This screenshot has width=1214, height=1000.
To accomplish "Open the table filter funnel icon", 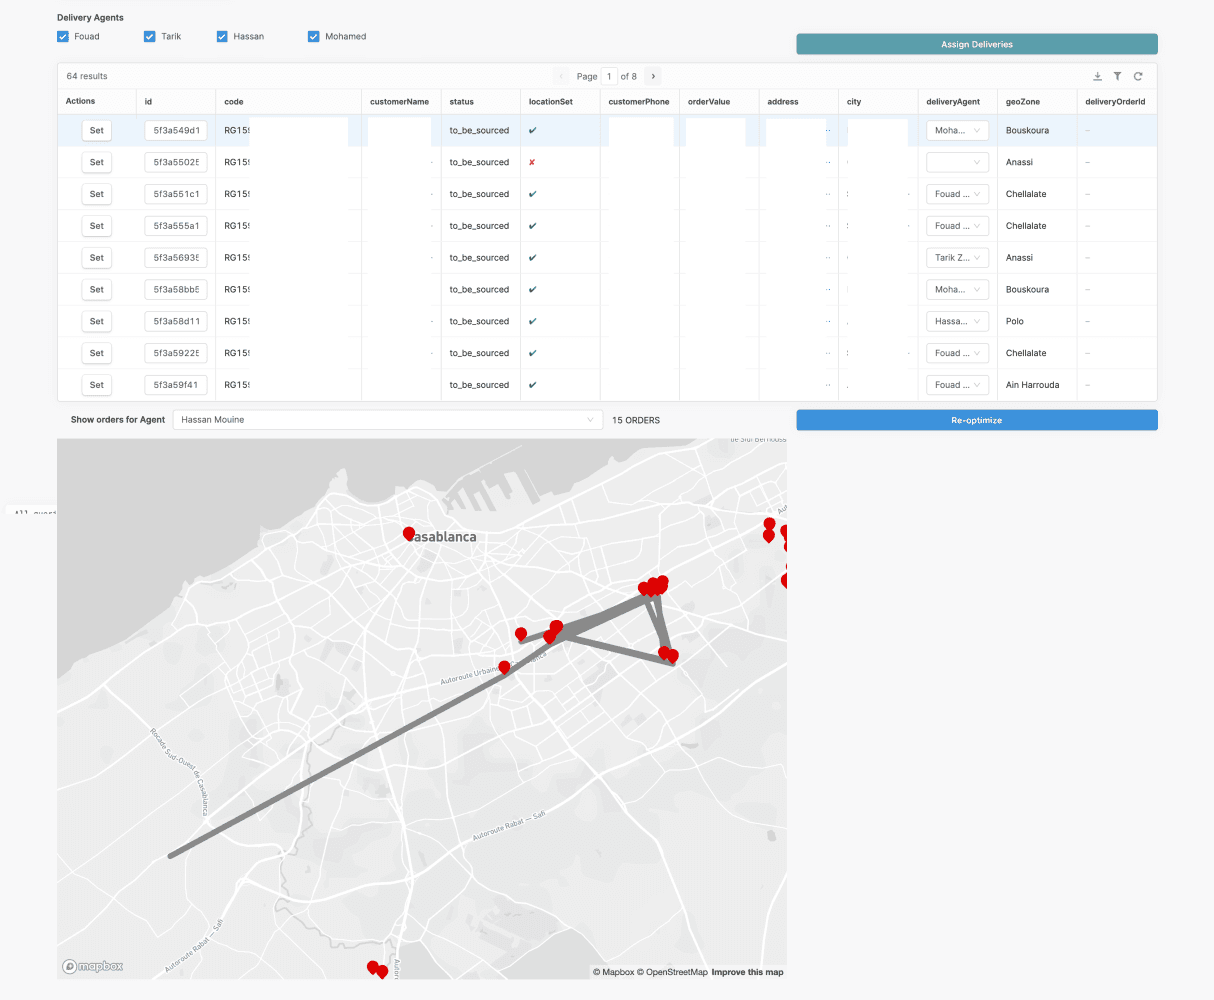I will click(x=1117, y=76).
